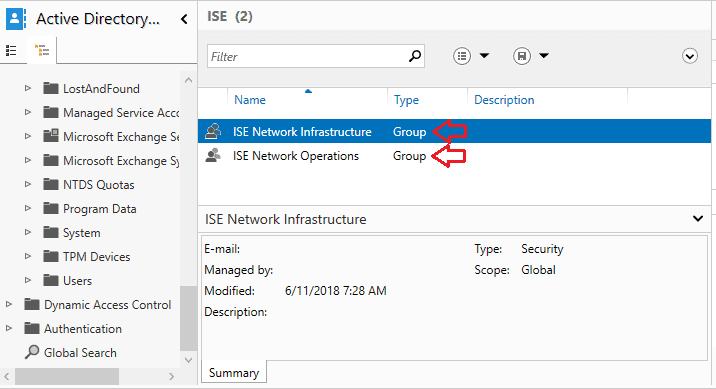Sort by the Name column header
The image size is (716, 389).
pos(250,100)
